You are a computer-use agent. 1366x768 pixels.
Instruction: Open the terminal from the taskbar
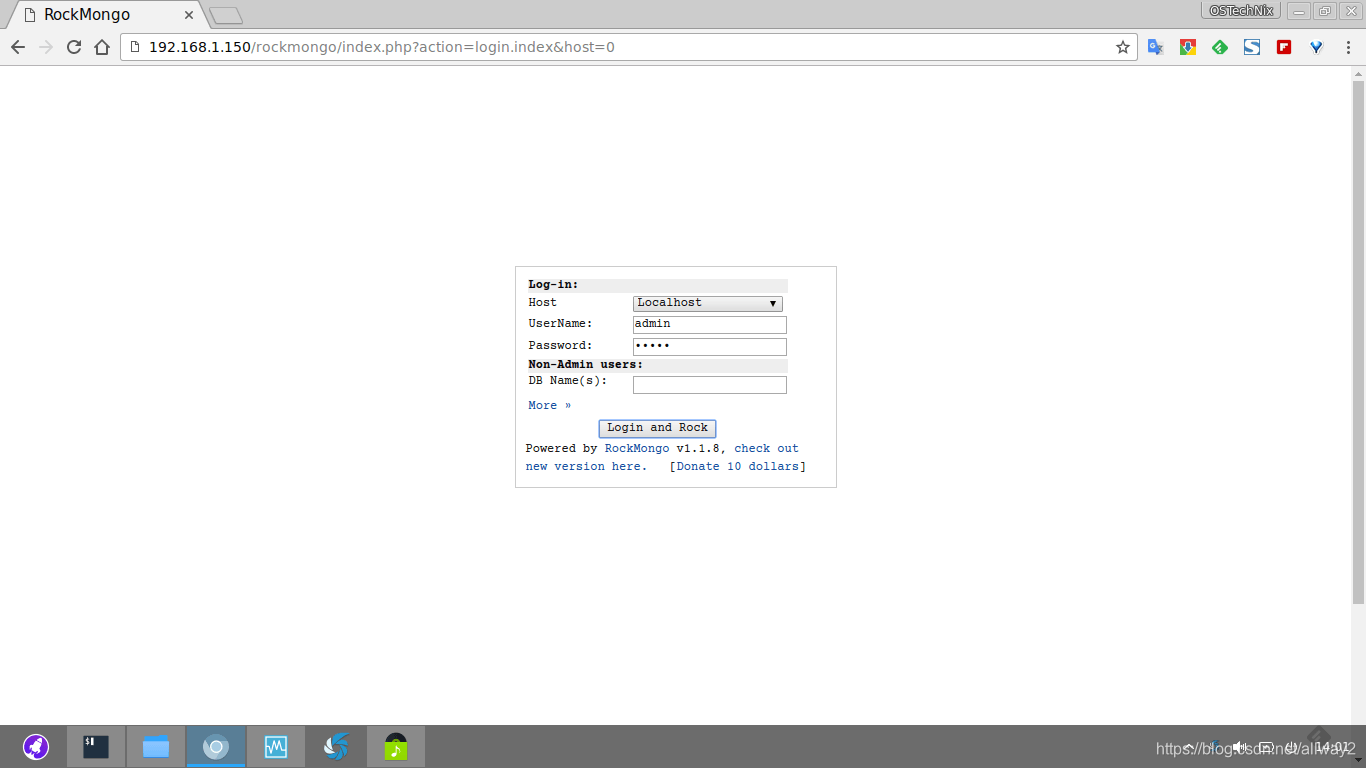tap(95, 745)
